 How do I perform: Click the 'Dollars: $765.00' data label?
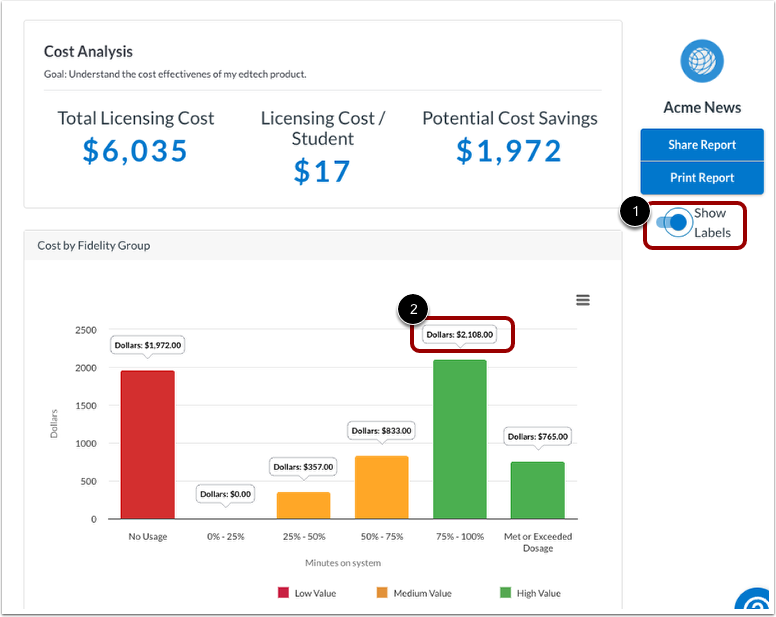(x=537, y=436)
